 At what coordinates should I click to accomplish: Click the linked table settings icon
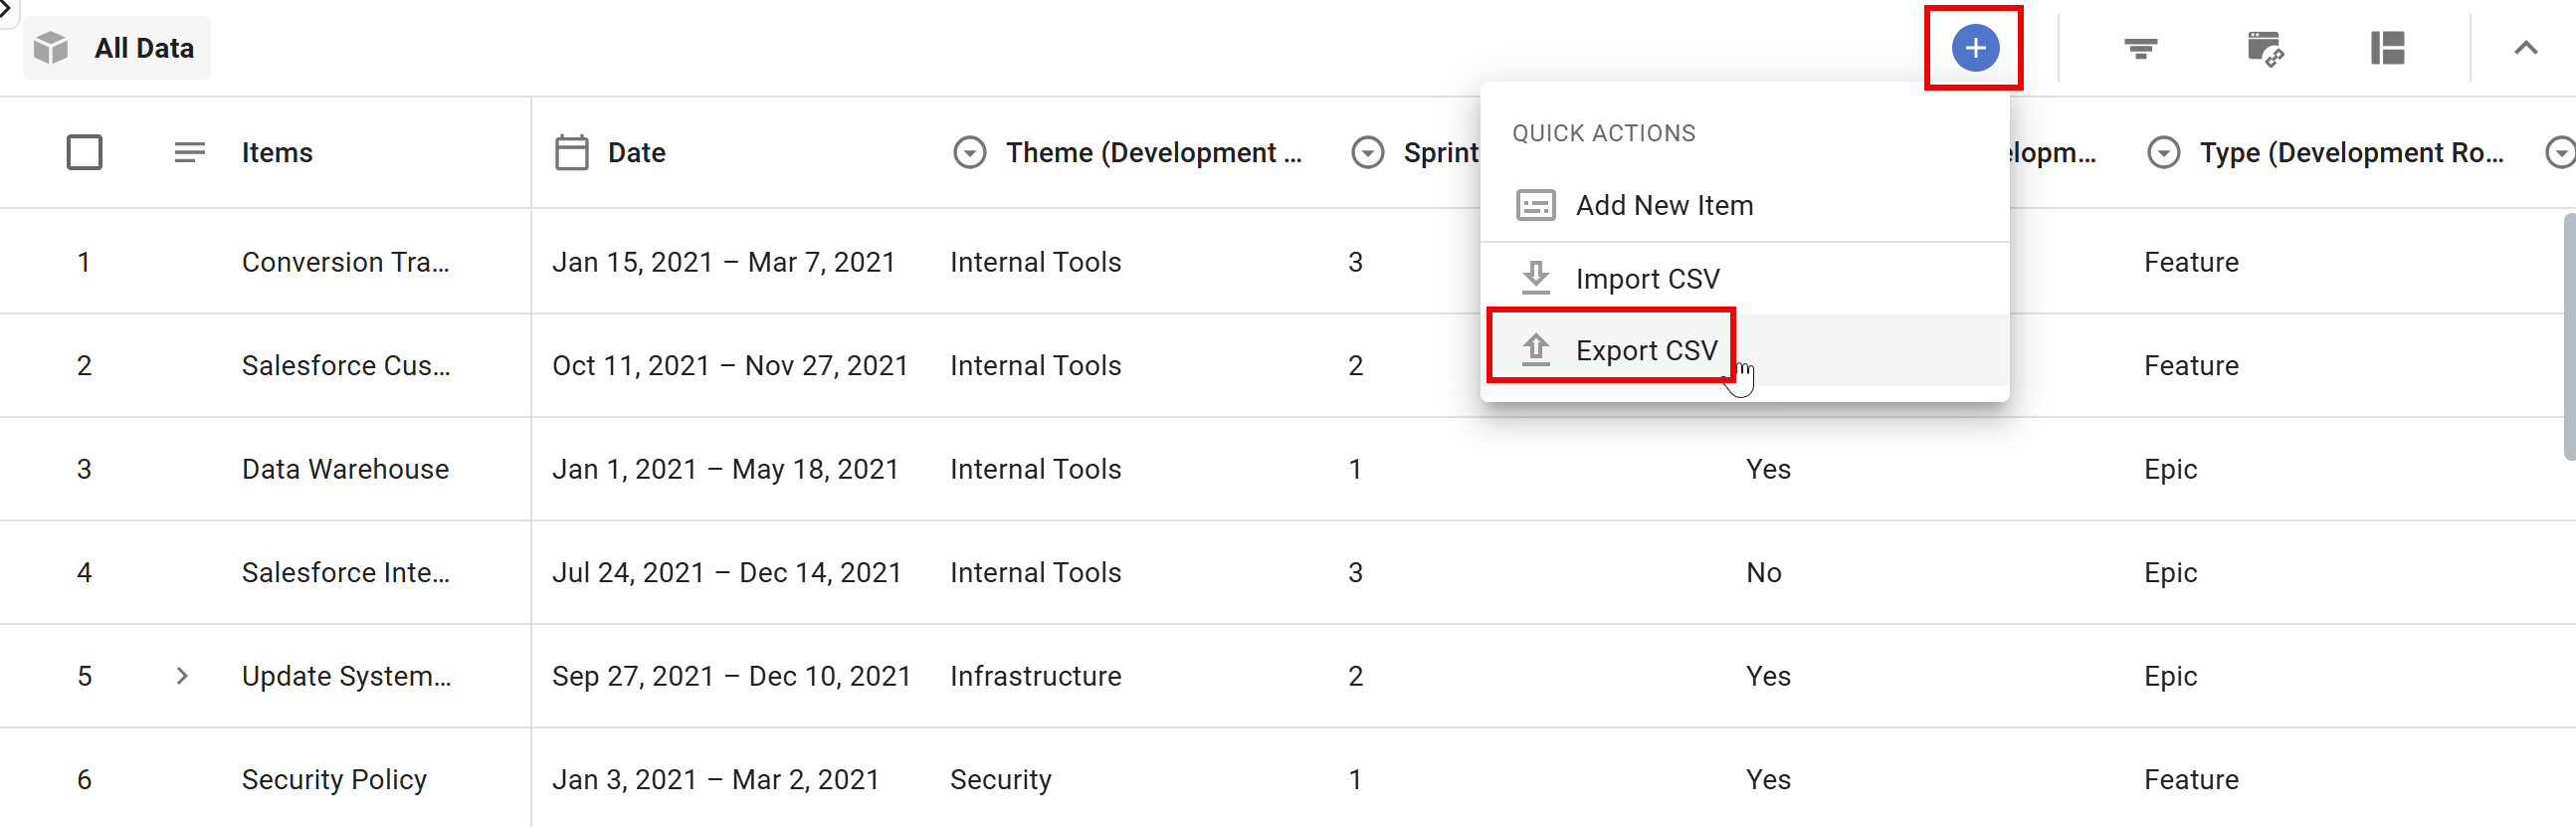pos(2264,48)
